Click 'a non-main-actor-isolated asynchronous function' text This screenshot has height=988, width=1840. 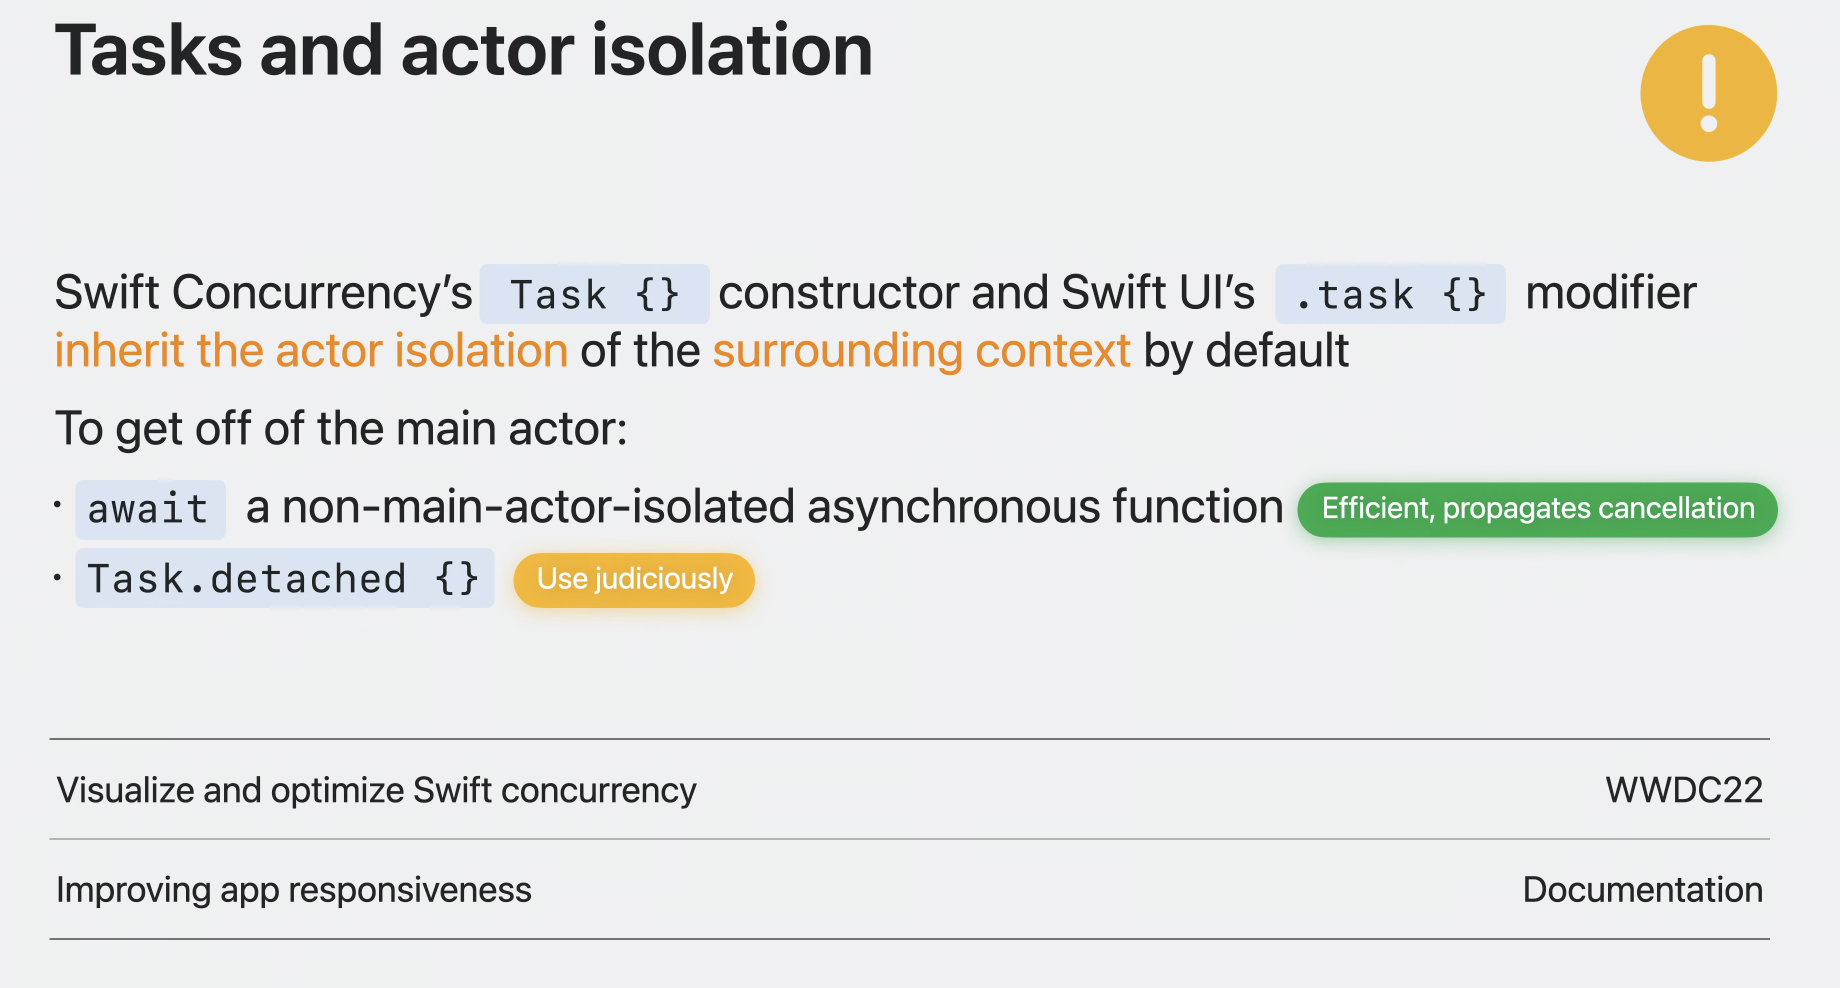coord(764,507)
